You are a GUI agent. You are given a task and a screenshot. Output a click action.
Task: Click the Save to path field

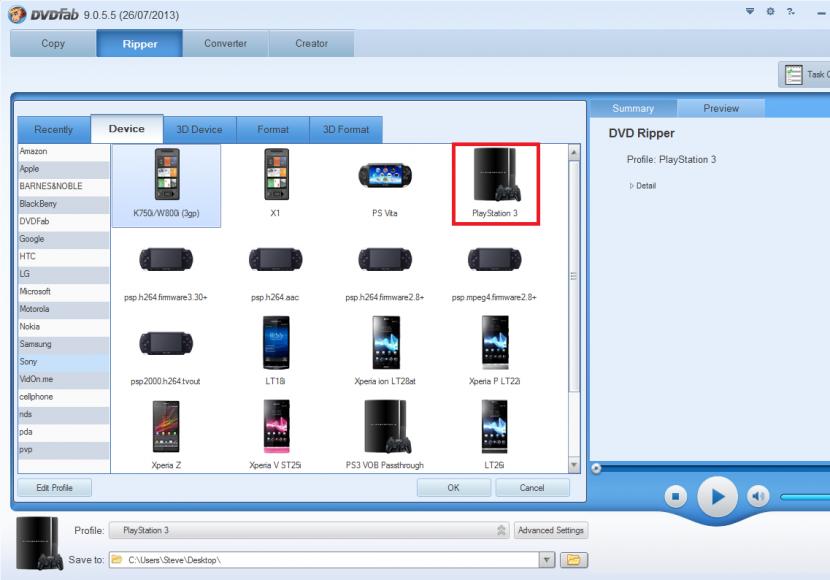pos(324,560)
